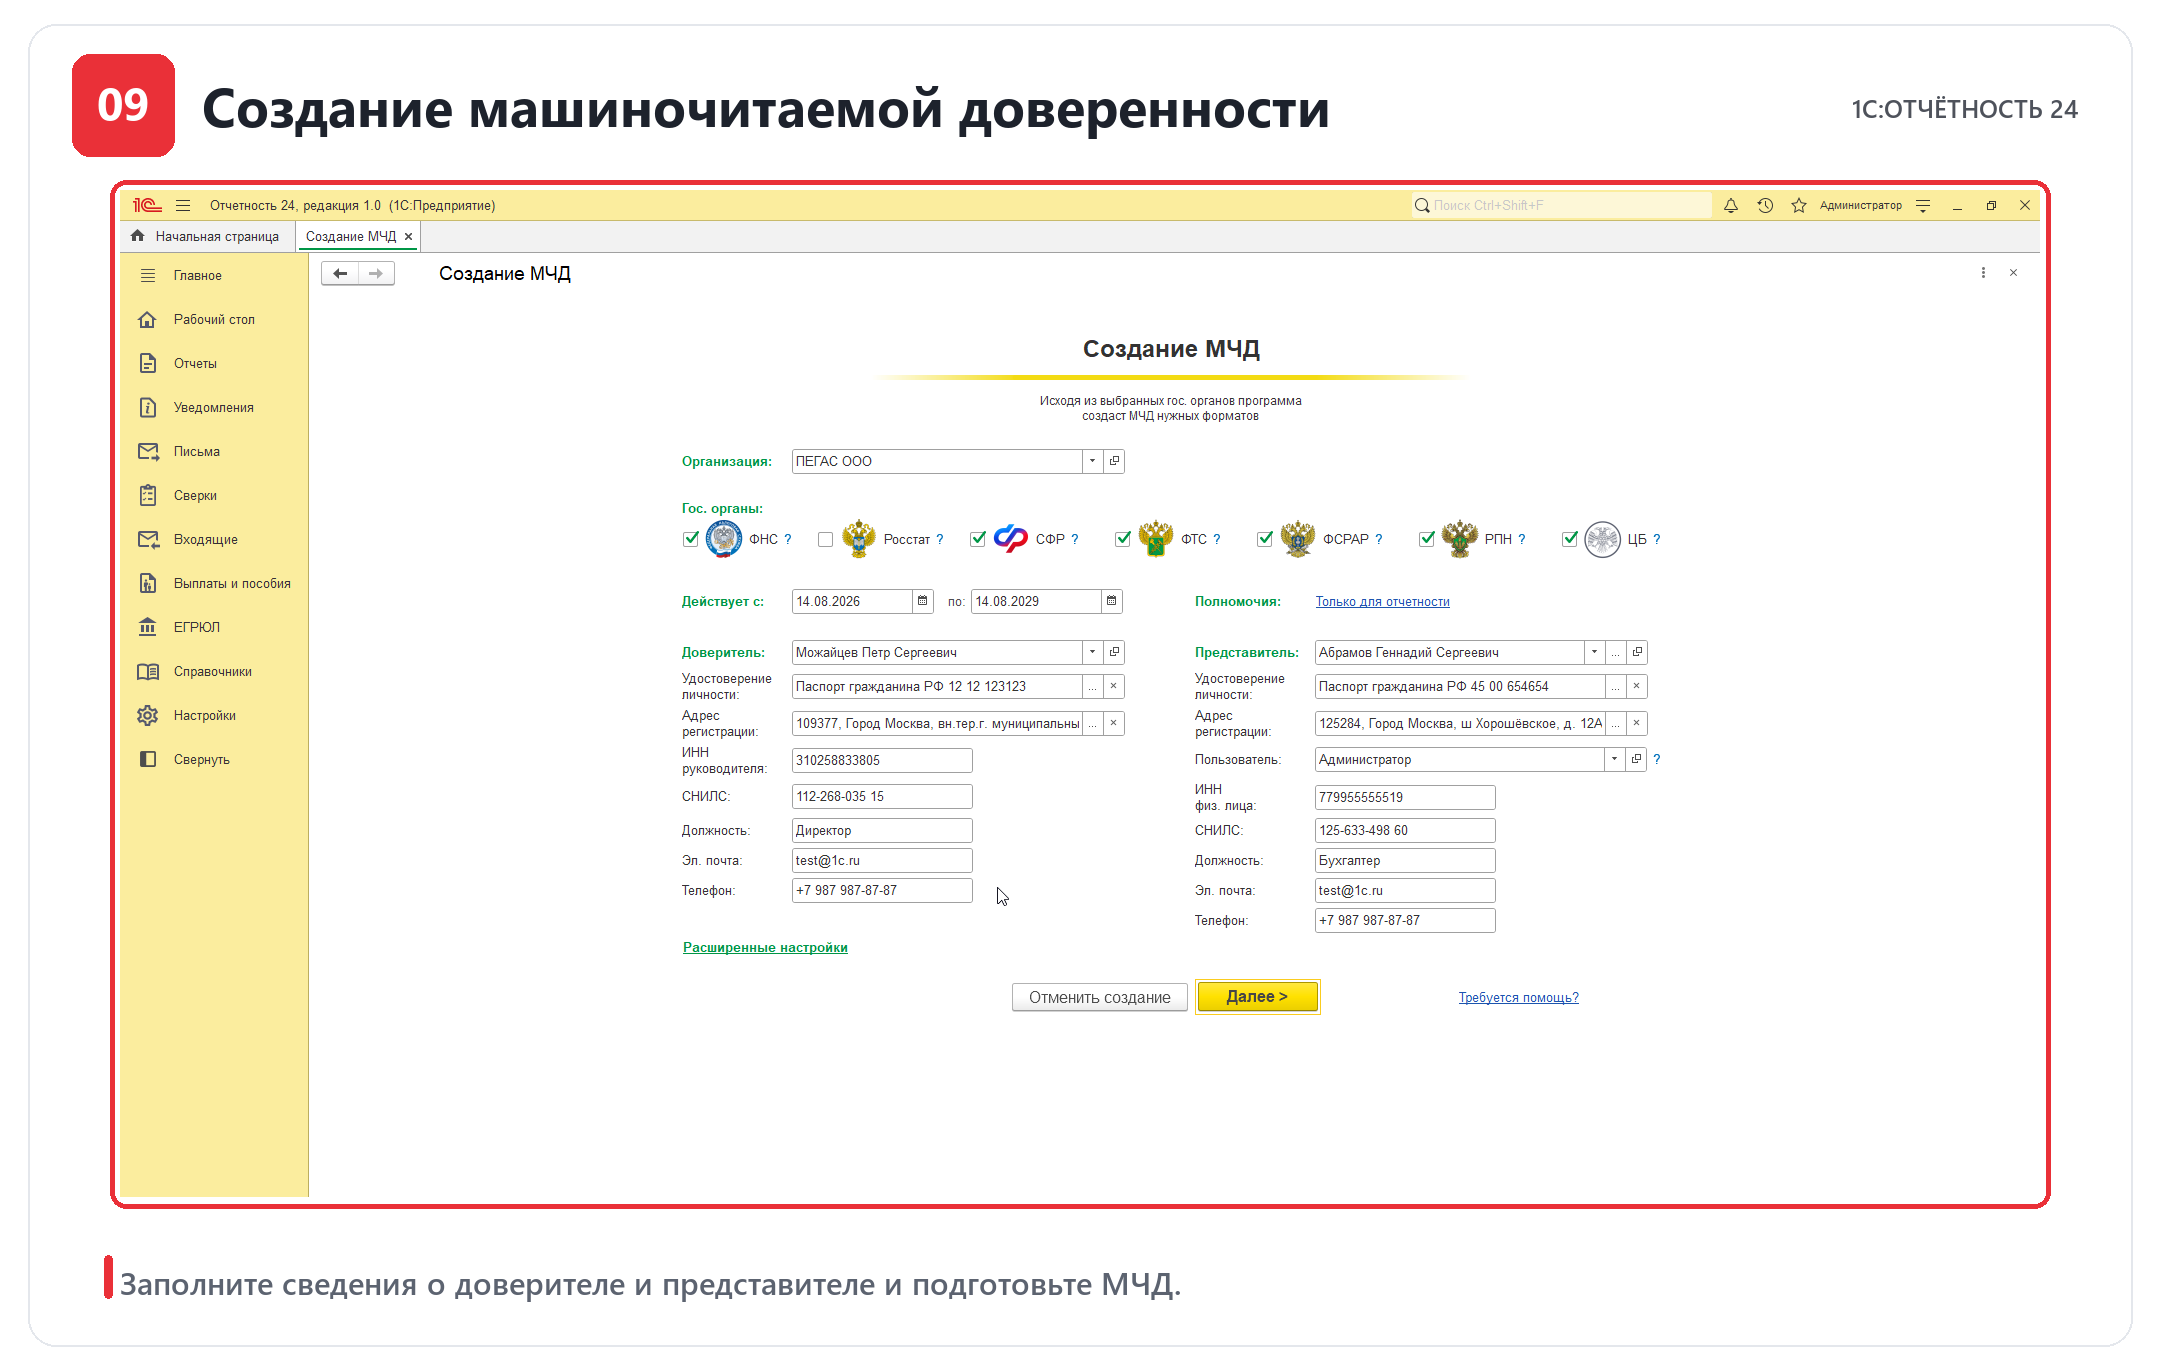Clear Доверитель passport field
2160x1370 pixels.
click(1113, 686)
